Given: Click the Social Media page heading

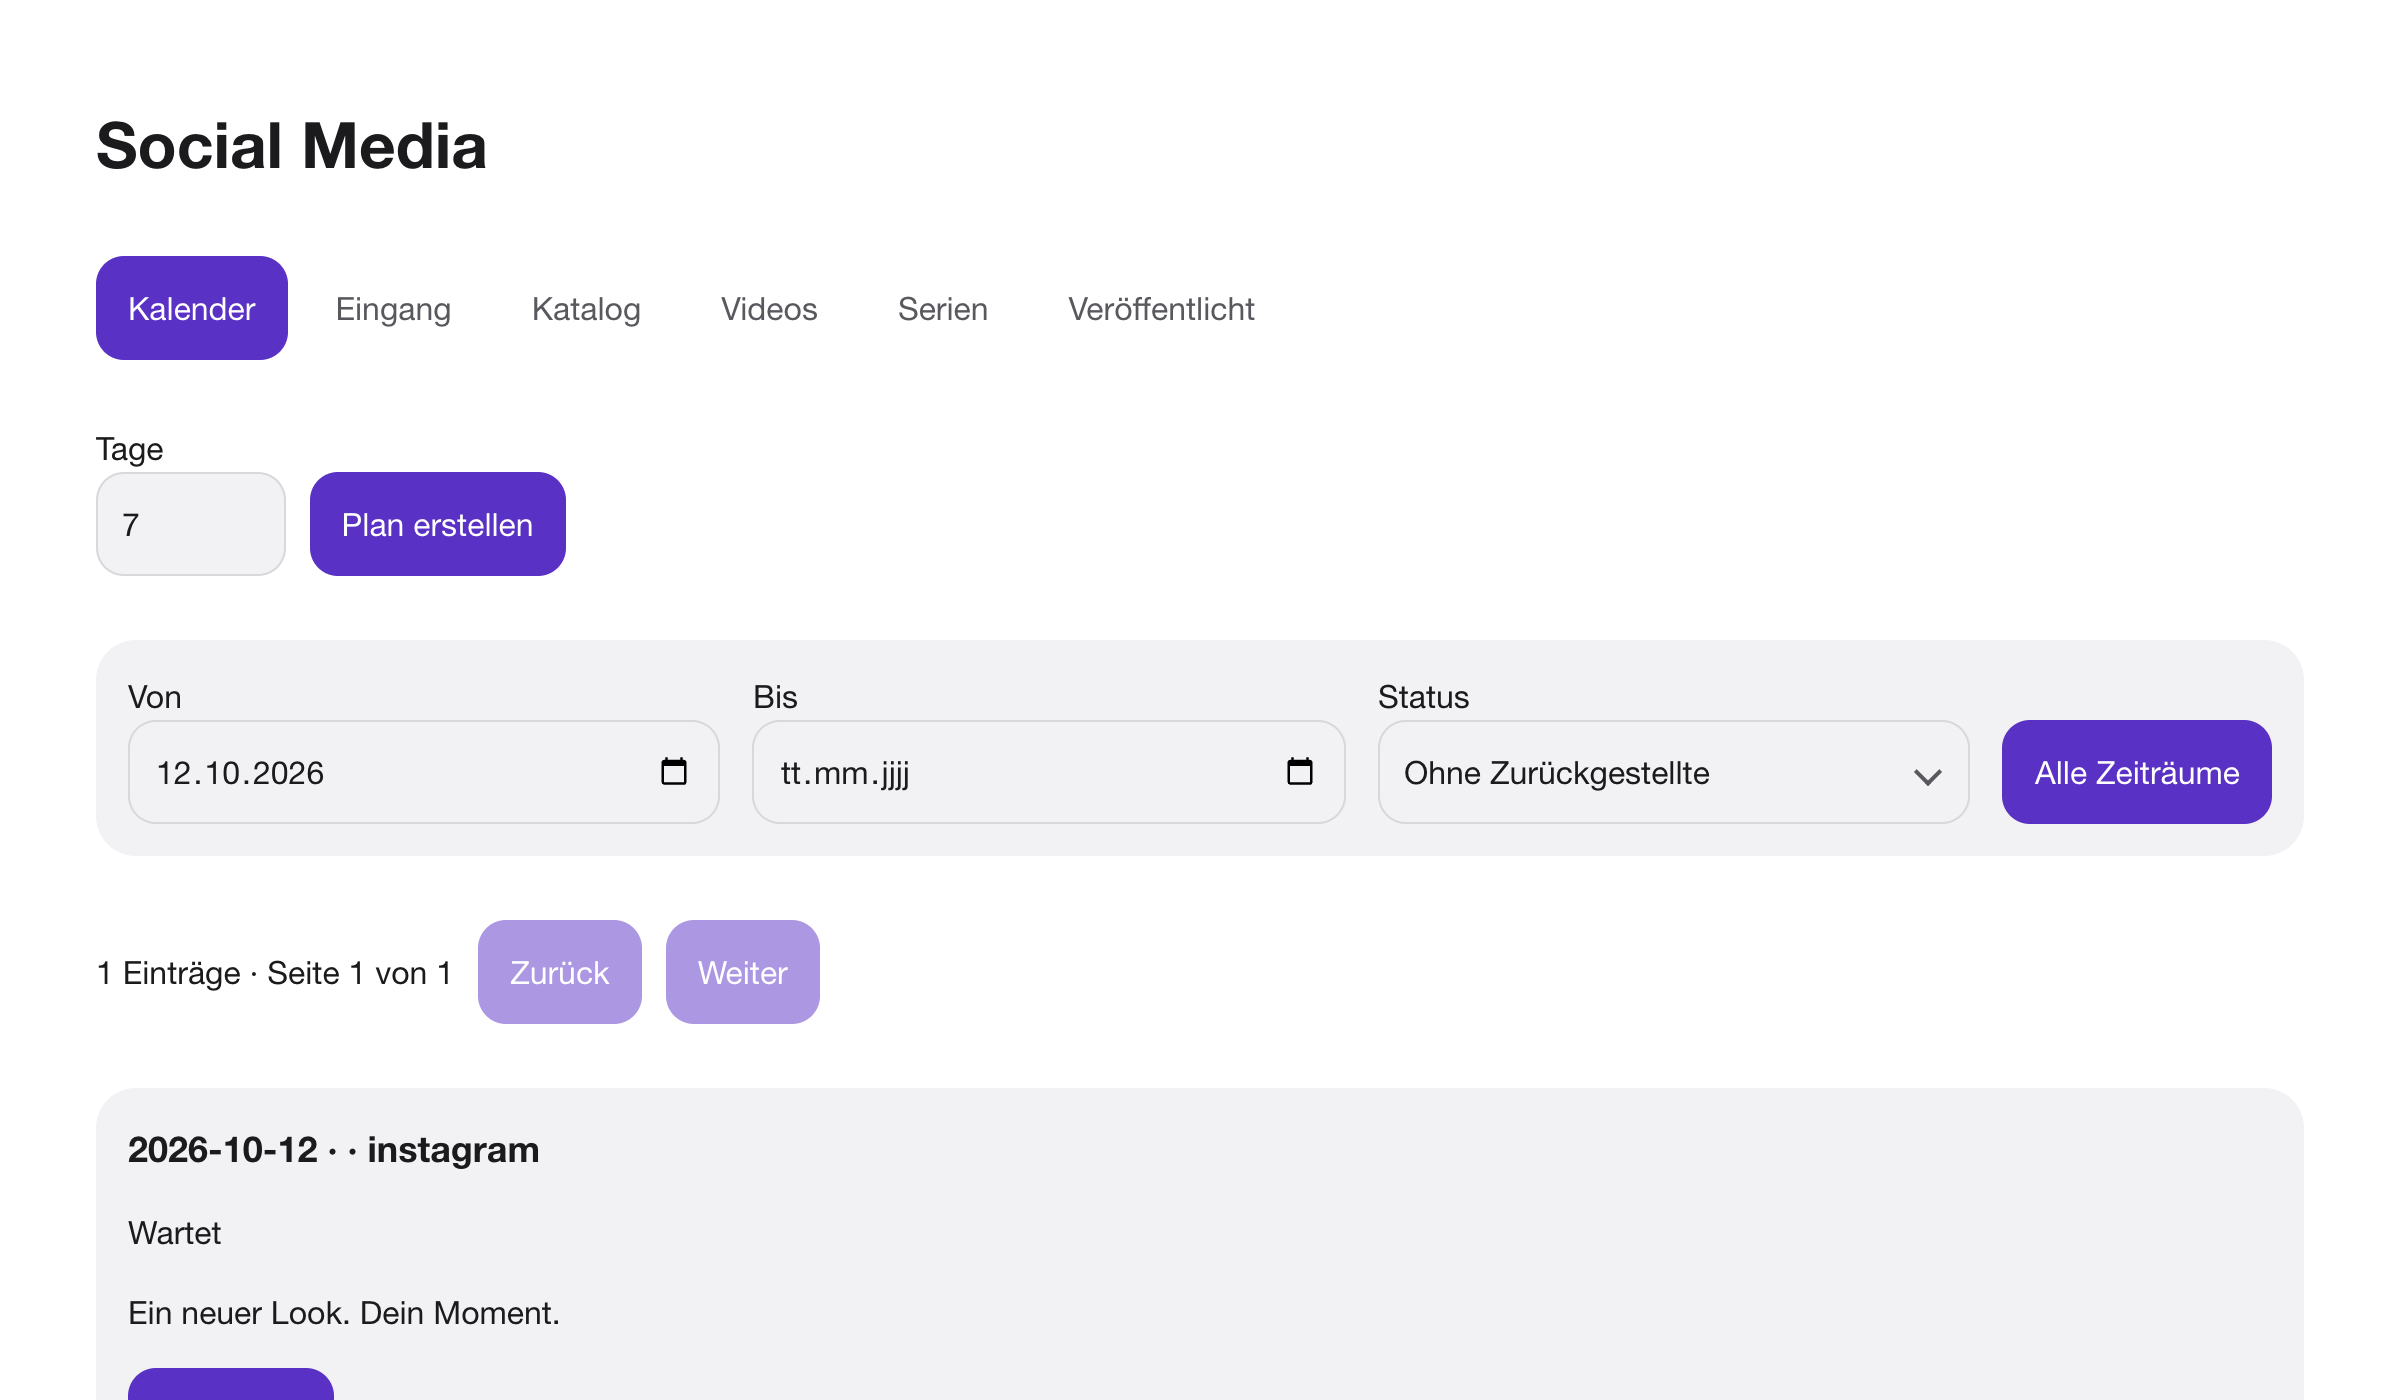Looking at the screenshot, I should (291, 146).
